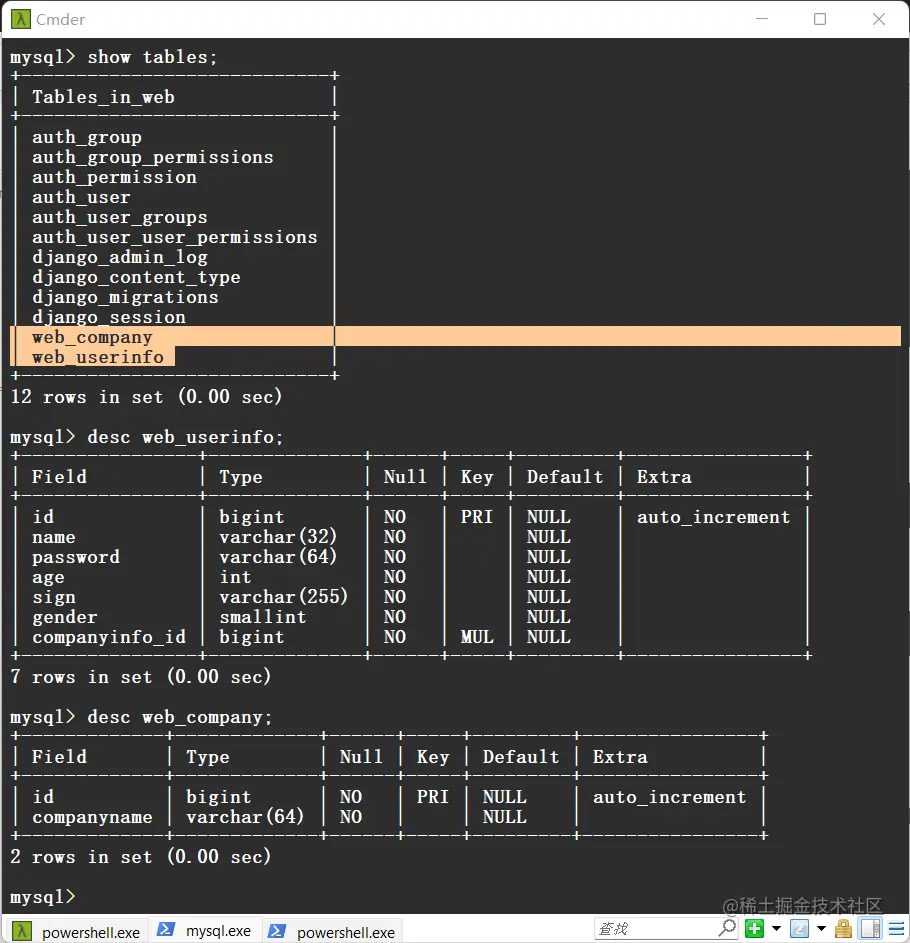
Task: Click the magnifier search icon
Action: click(x=727, y=928)
